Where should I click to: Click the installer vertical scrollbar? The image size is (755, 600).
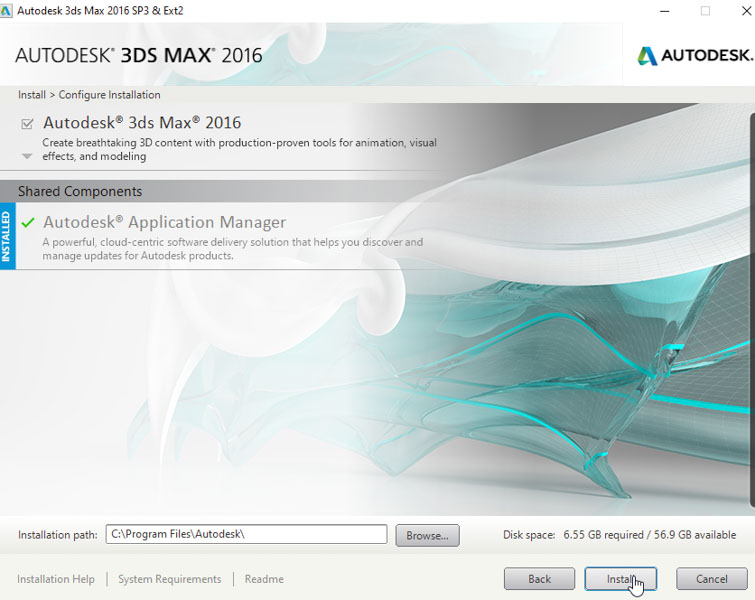(752, 310)
